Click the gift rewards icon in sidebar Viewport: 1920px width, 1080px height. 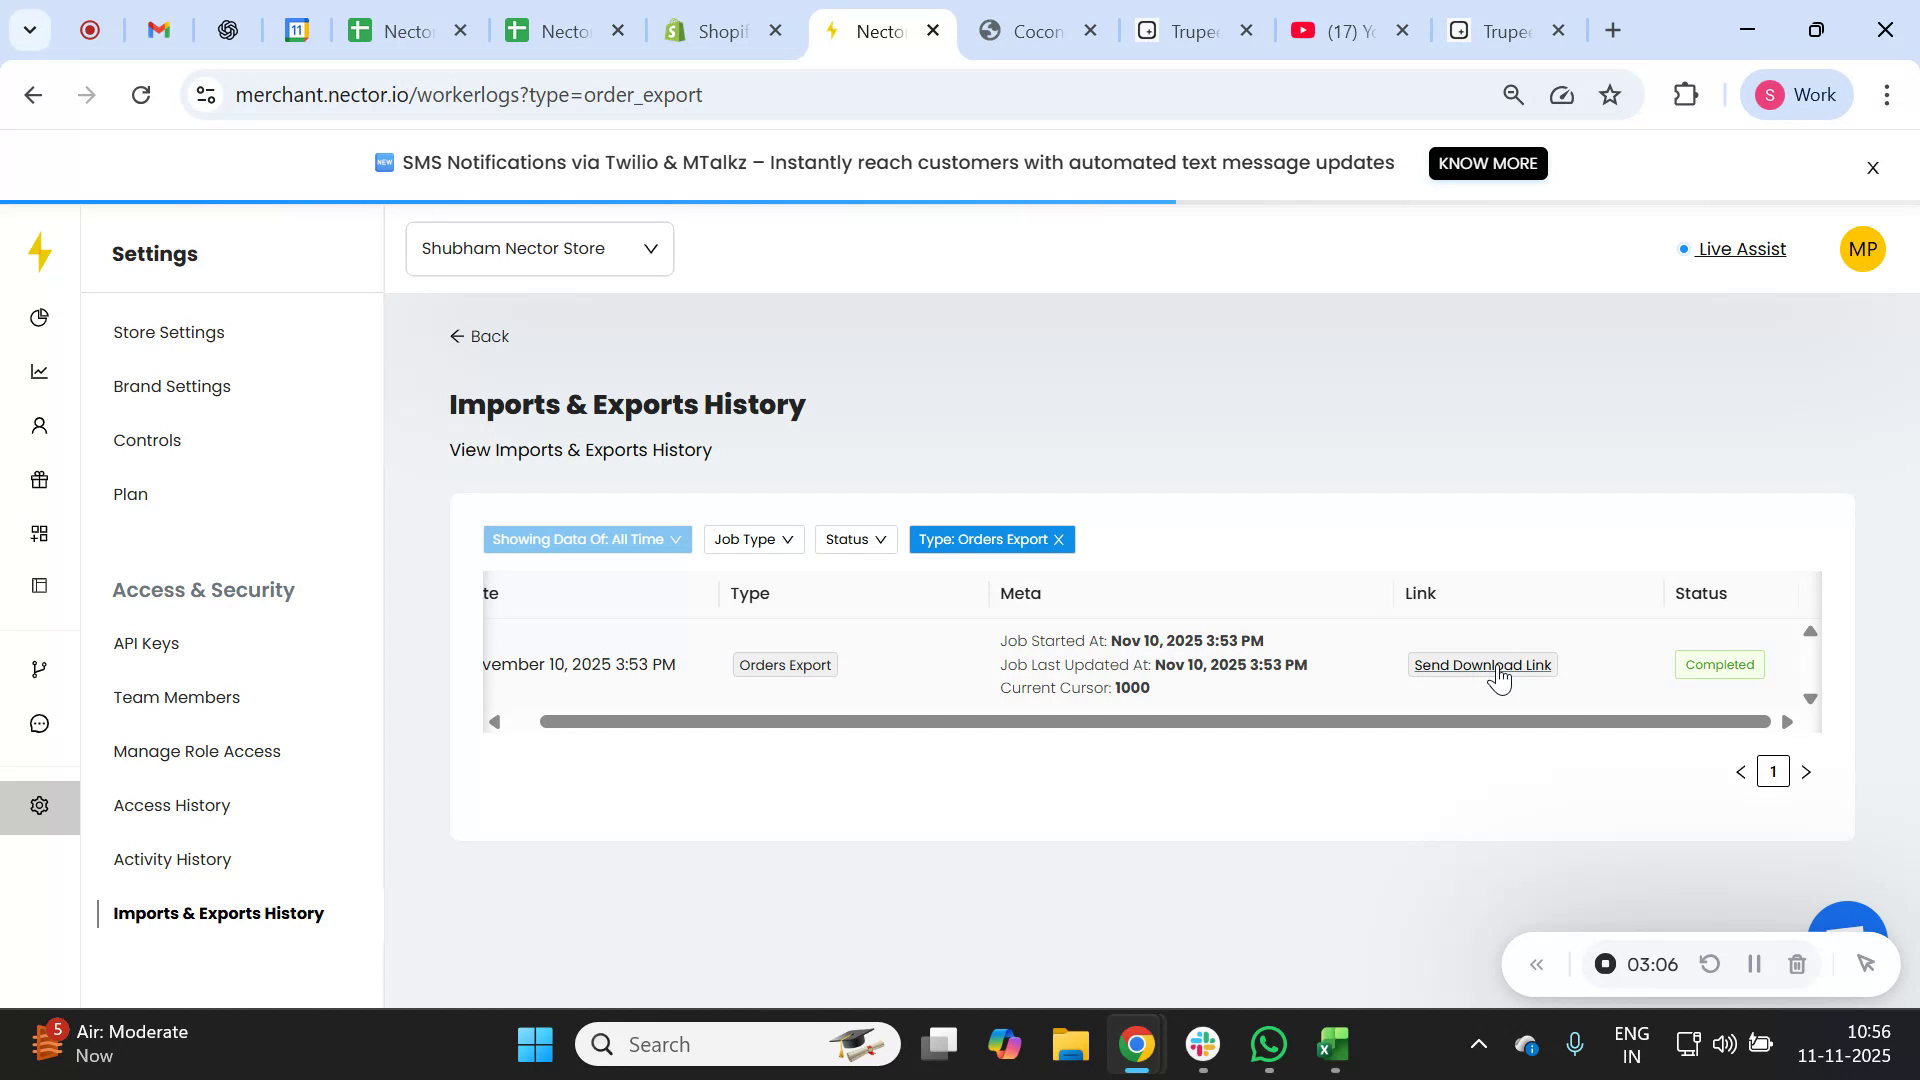(39, 479)
